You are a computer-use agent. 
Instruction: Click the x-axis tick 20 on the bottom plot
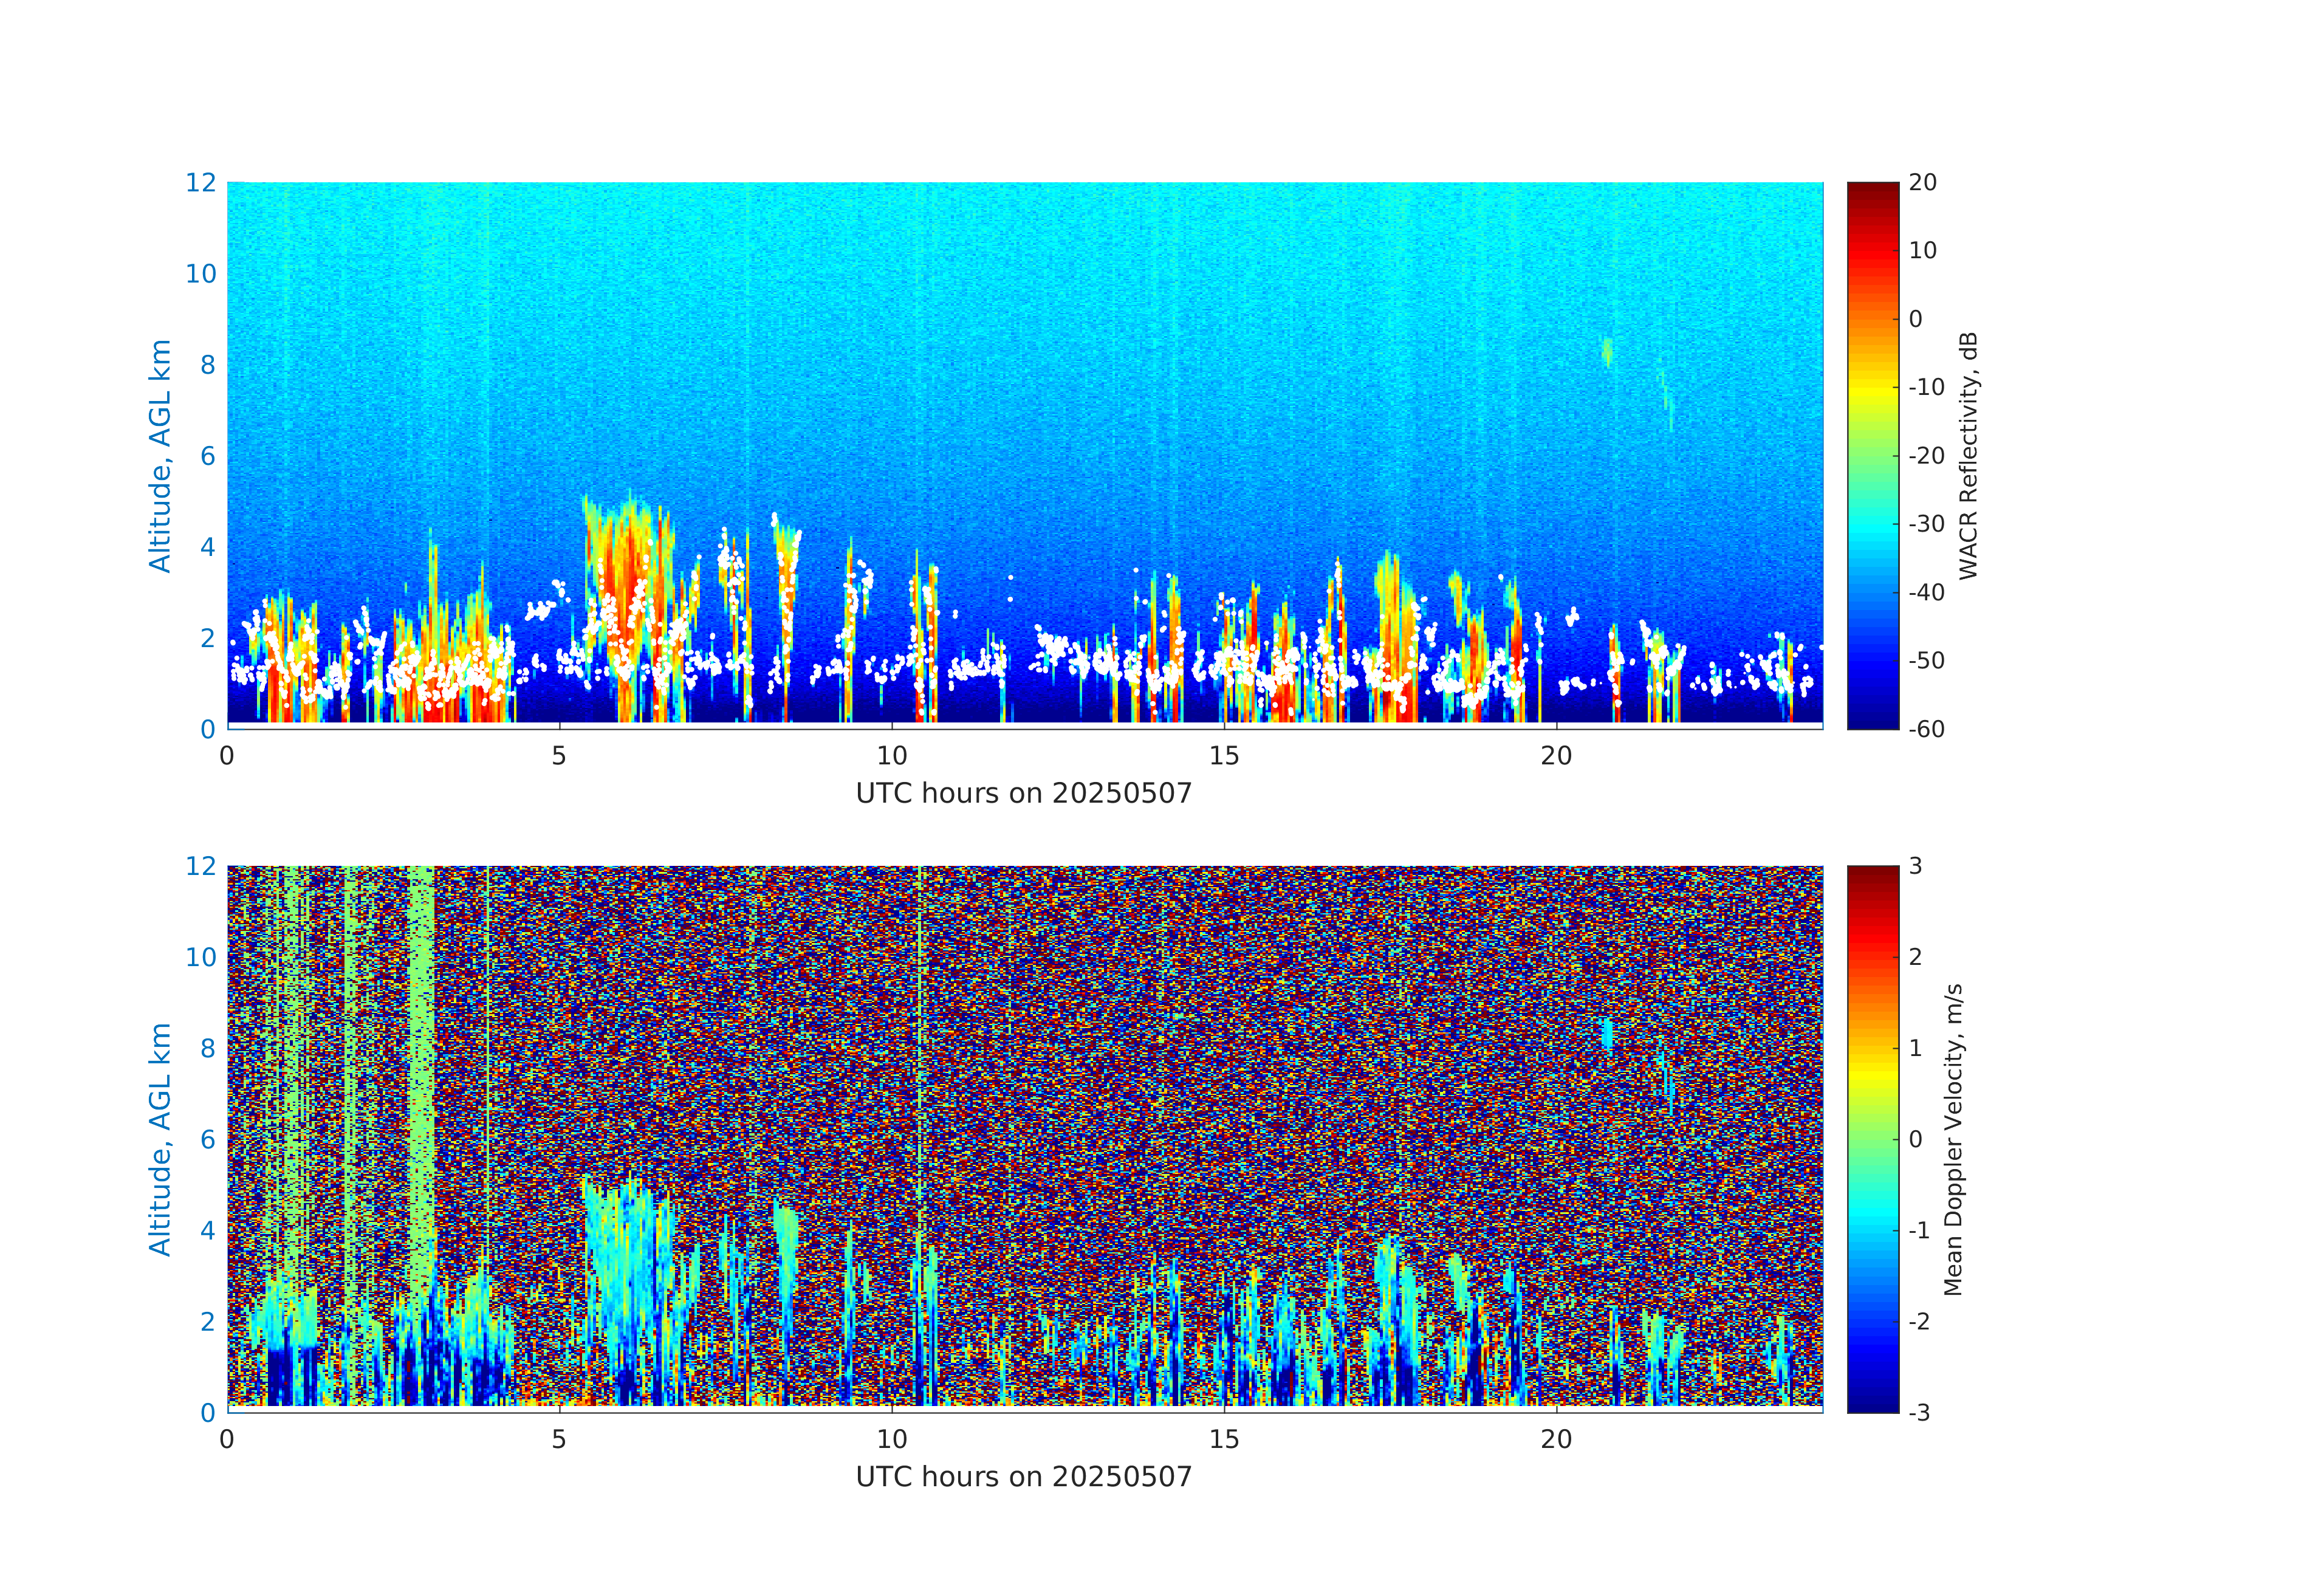point(1556,1440)
